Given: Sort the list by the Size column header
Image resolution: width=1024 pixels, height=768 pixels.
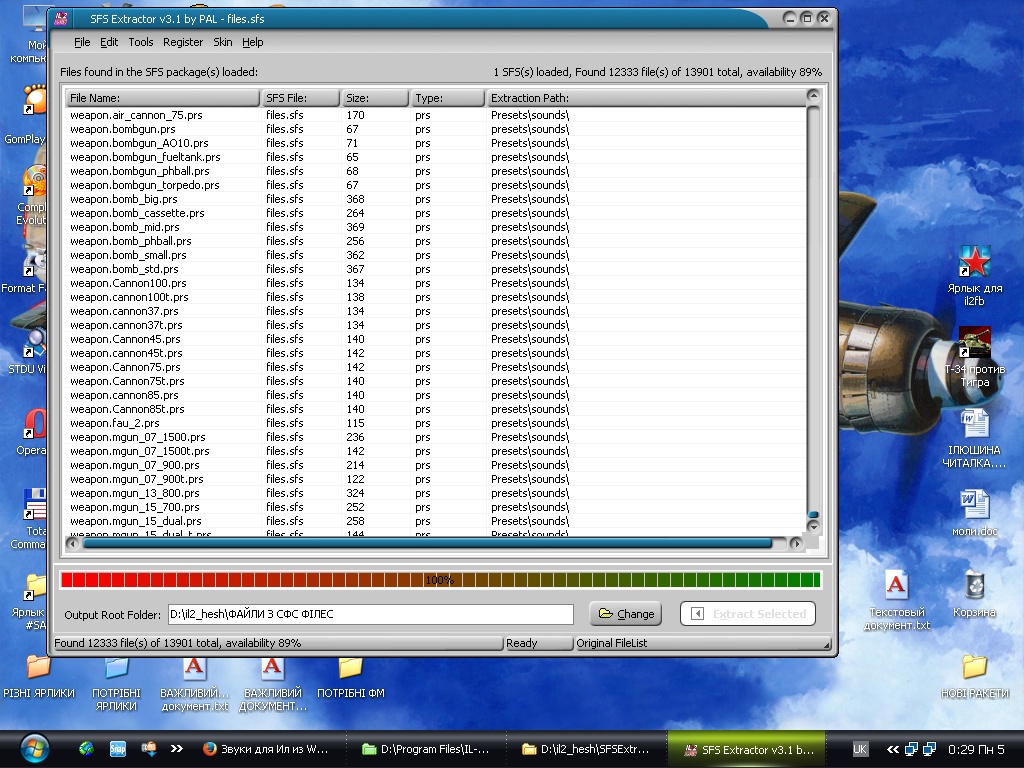Looking at the screenshot, I should pyautogui.click(x=375, y=98).
